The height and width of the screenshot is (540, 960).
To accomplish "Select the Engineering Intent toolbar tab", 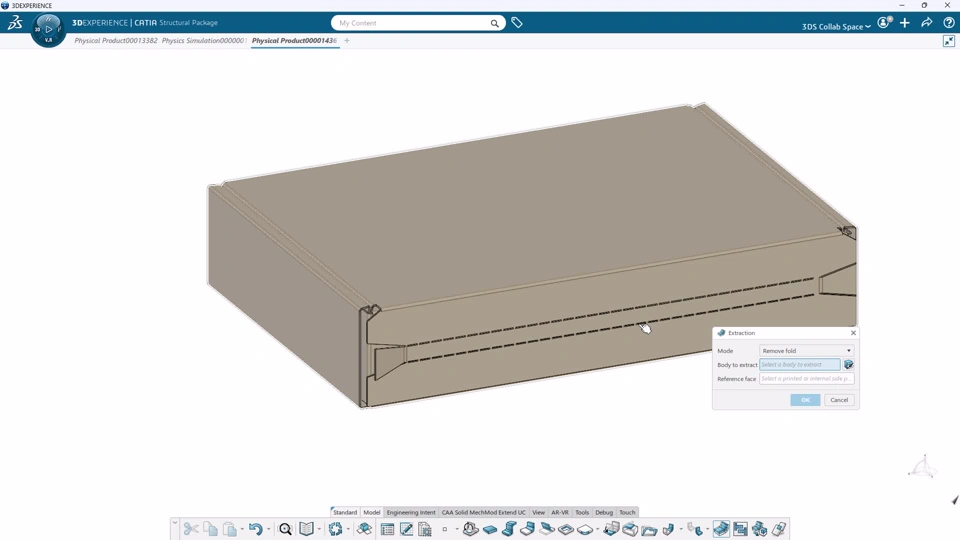I will tap(411, 512).
